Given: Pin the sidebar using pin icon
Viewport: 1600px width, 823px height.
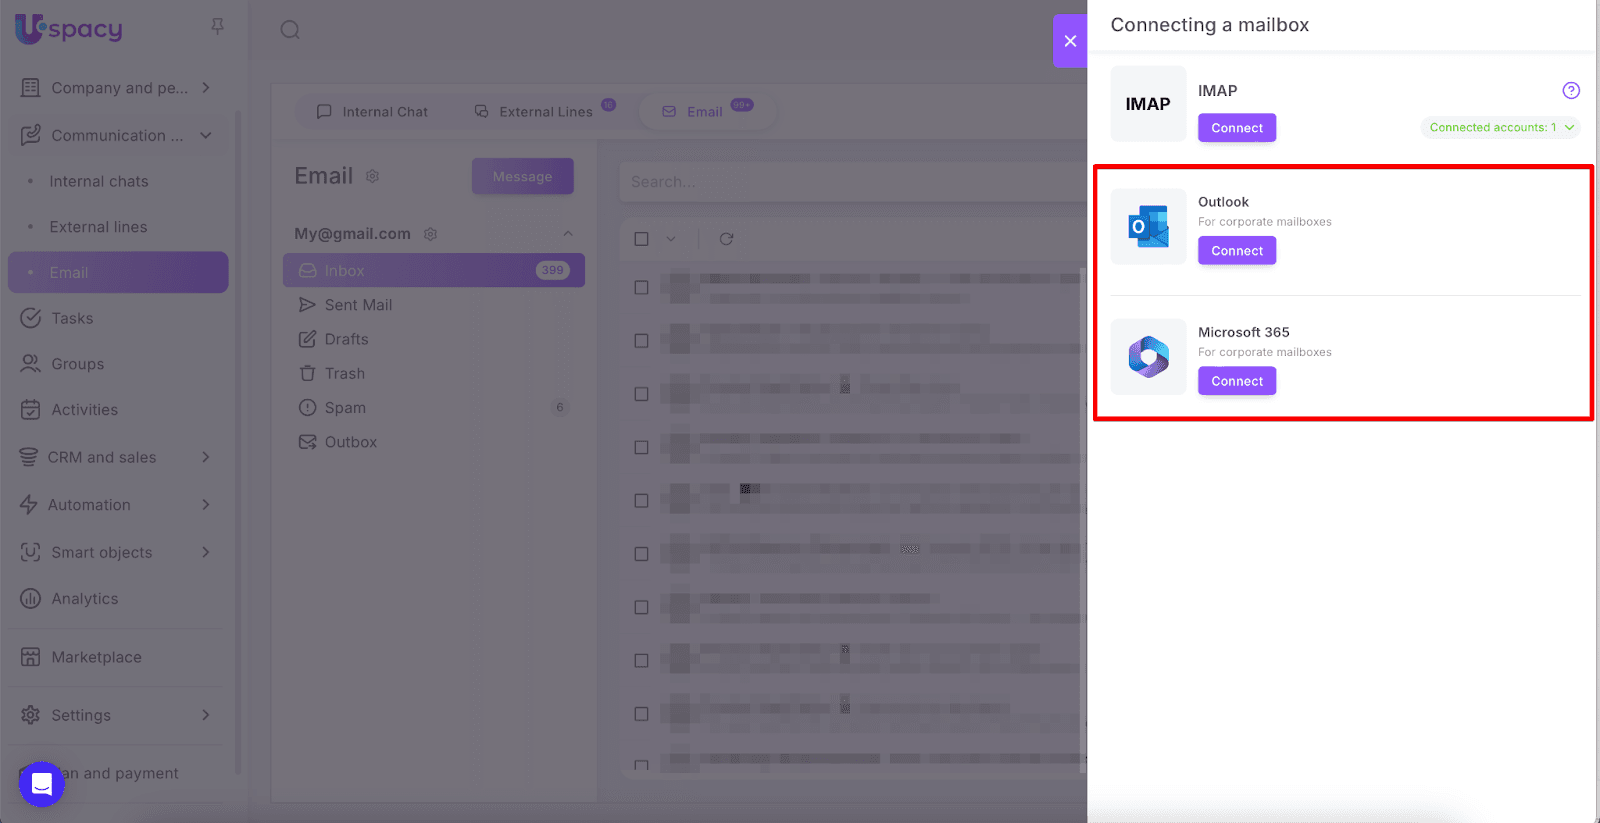Looking at the screenshot, I should [x=217, y=27].
